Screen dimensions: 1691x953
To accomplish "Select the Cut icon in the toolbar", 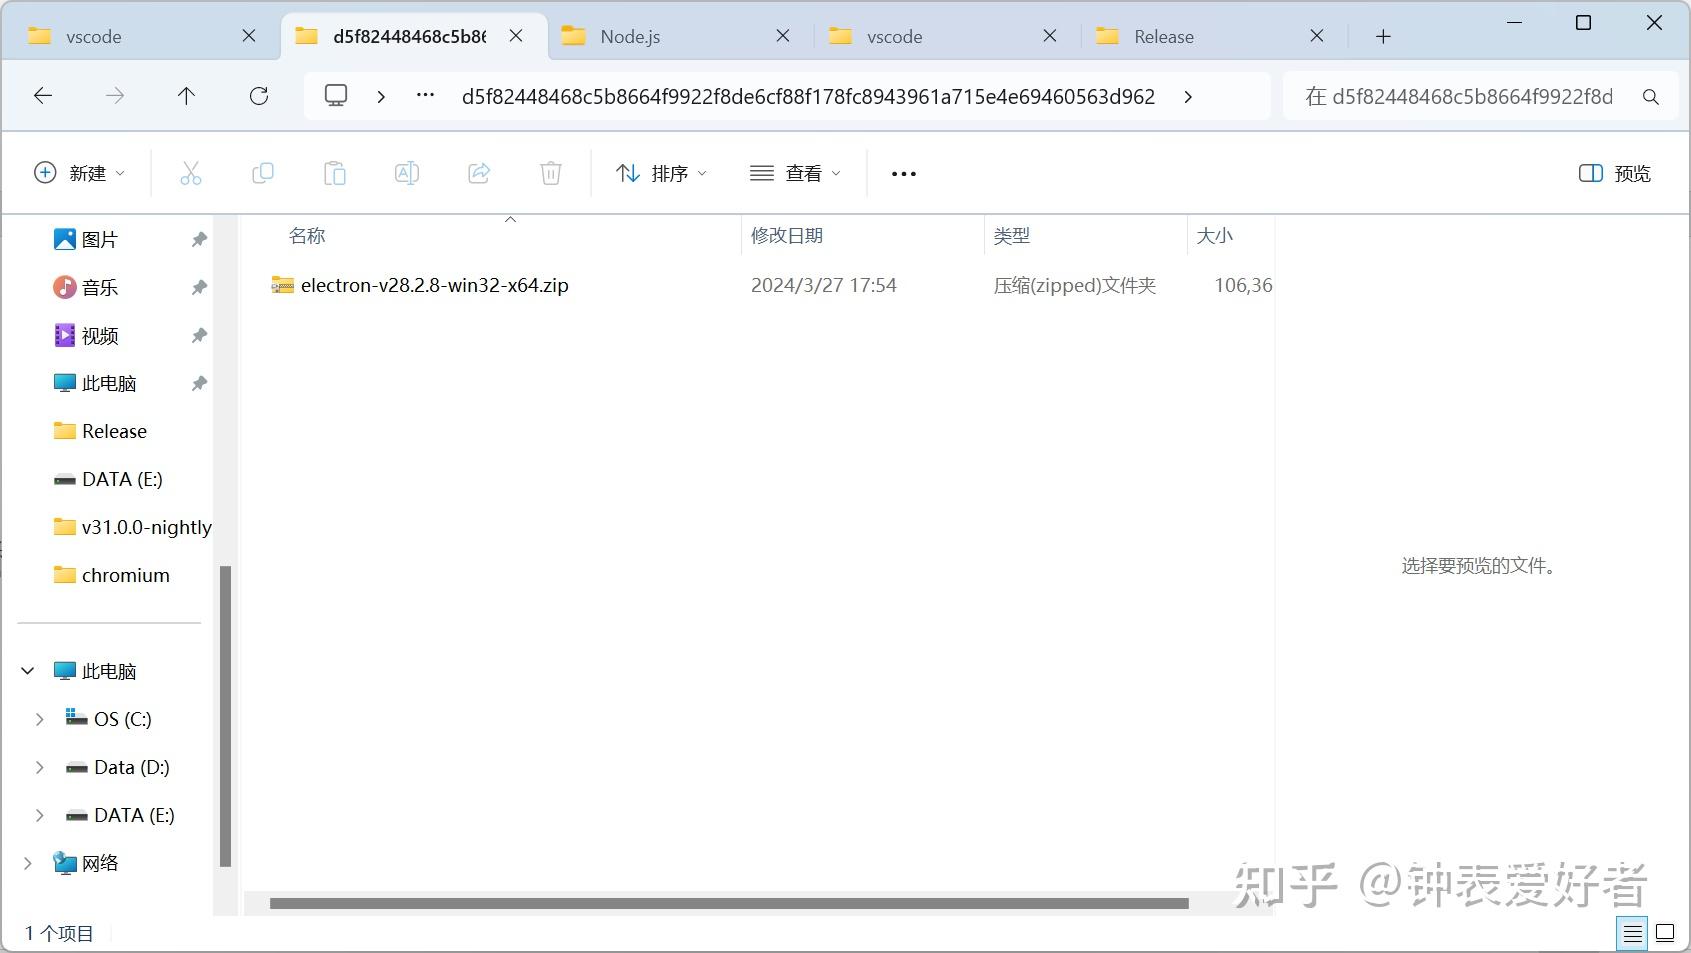I will tap(191, 172).
